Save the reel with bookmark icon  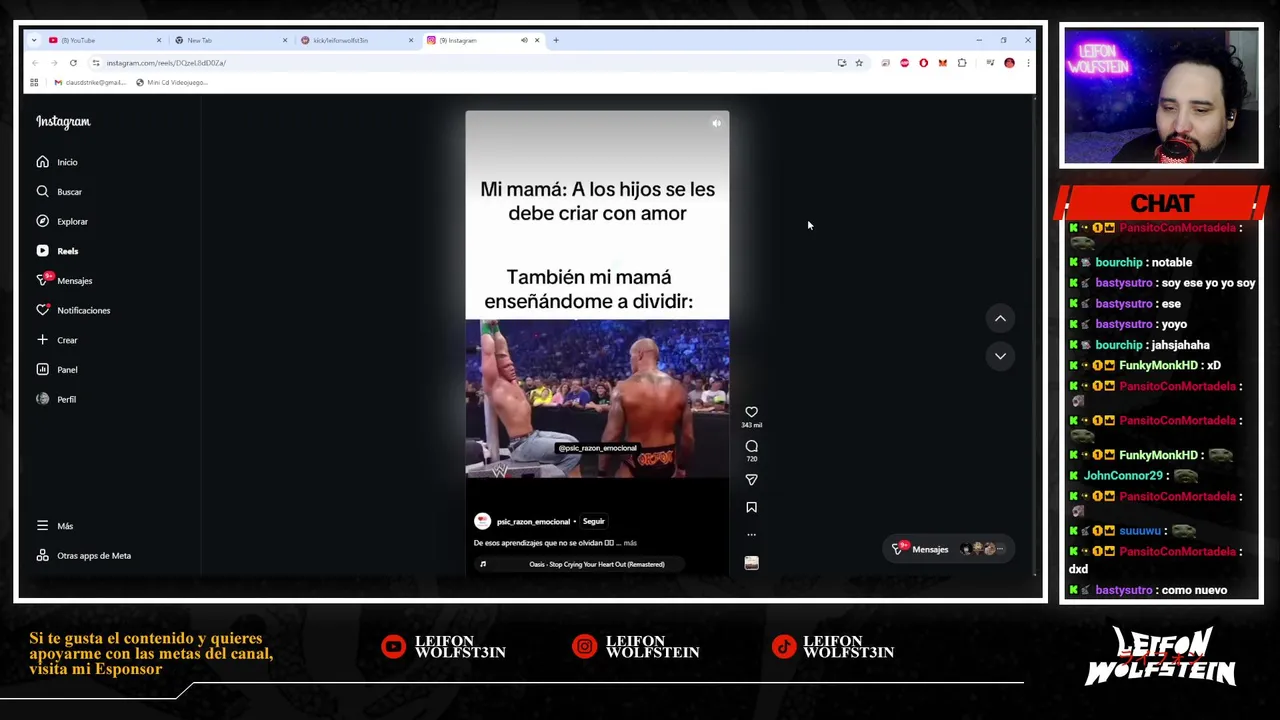point(751,507)
